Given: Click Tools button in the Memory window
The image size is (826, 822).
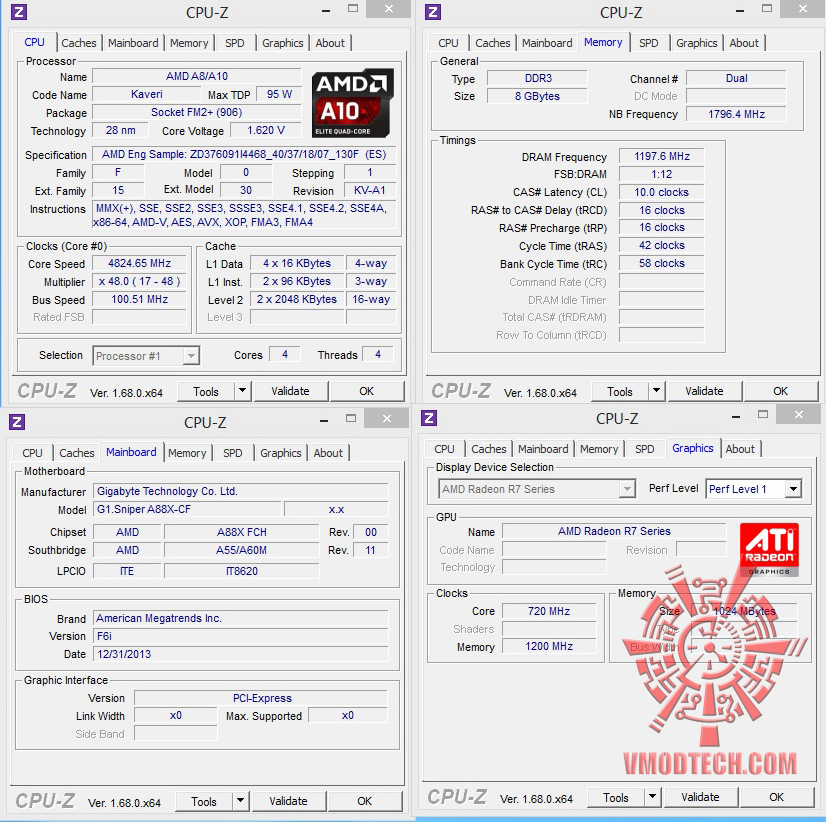Looking at the screenshot, I should 620,391.
